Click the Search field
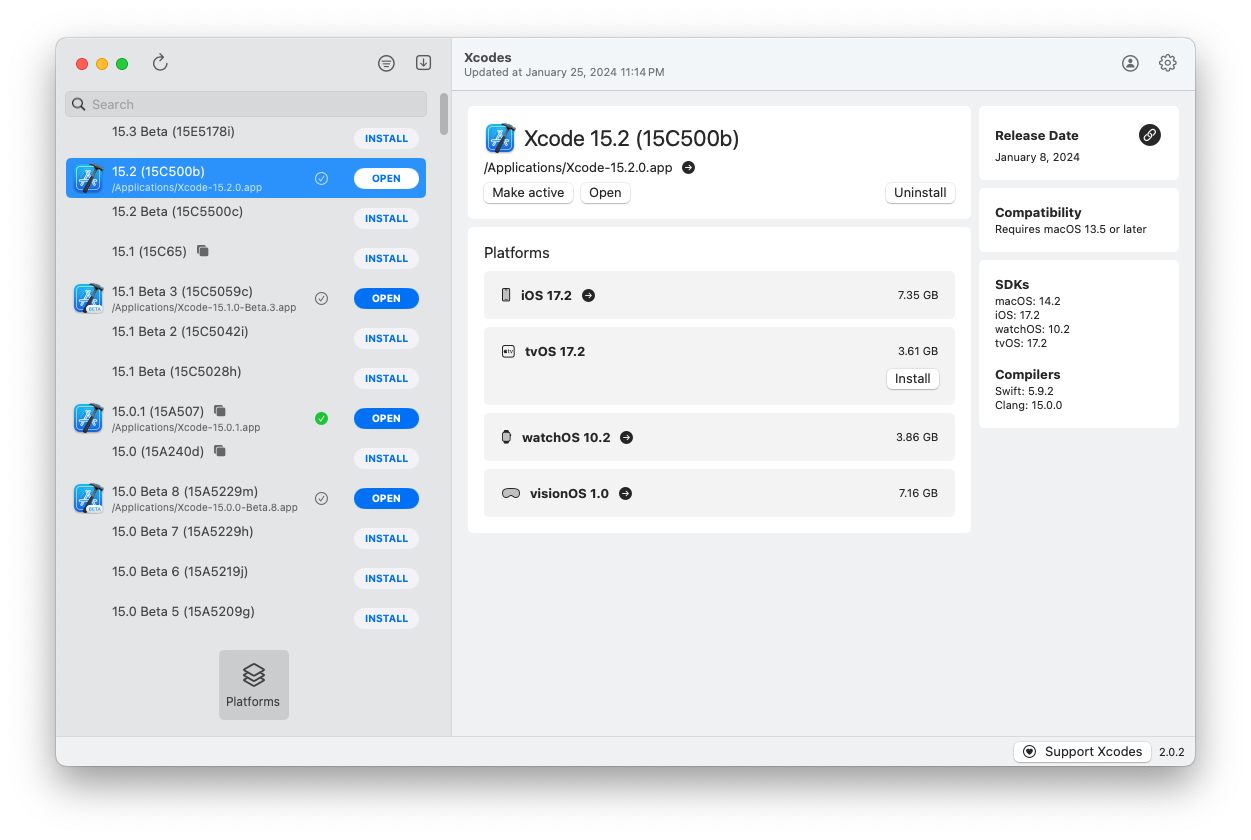1251x840 pixels. (246, 104)
